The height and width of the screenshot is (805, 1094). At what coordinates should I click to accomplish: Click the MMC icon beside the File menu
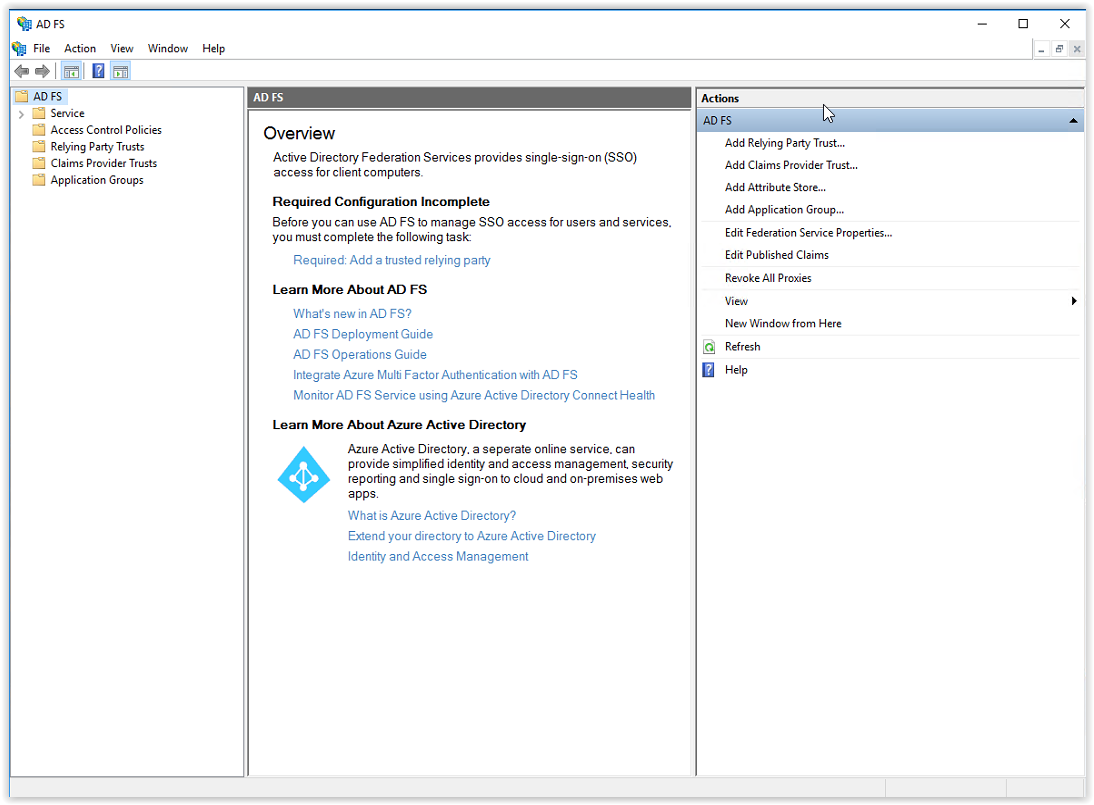20,49
